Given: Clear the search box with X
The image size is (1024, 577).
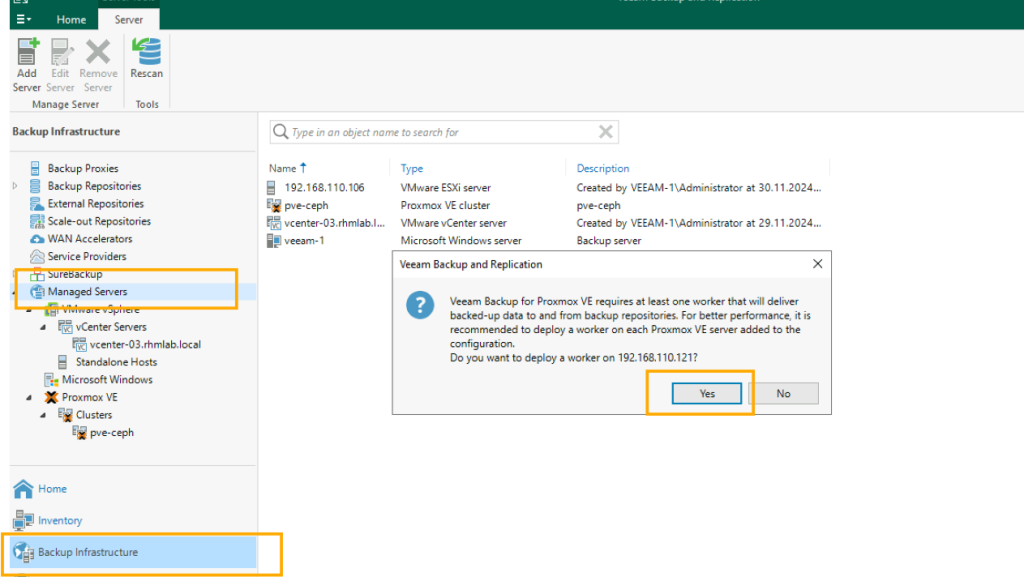Looking at the screenshot, I should pos(605,132).
